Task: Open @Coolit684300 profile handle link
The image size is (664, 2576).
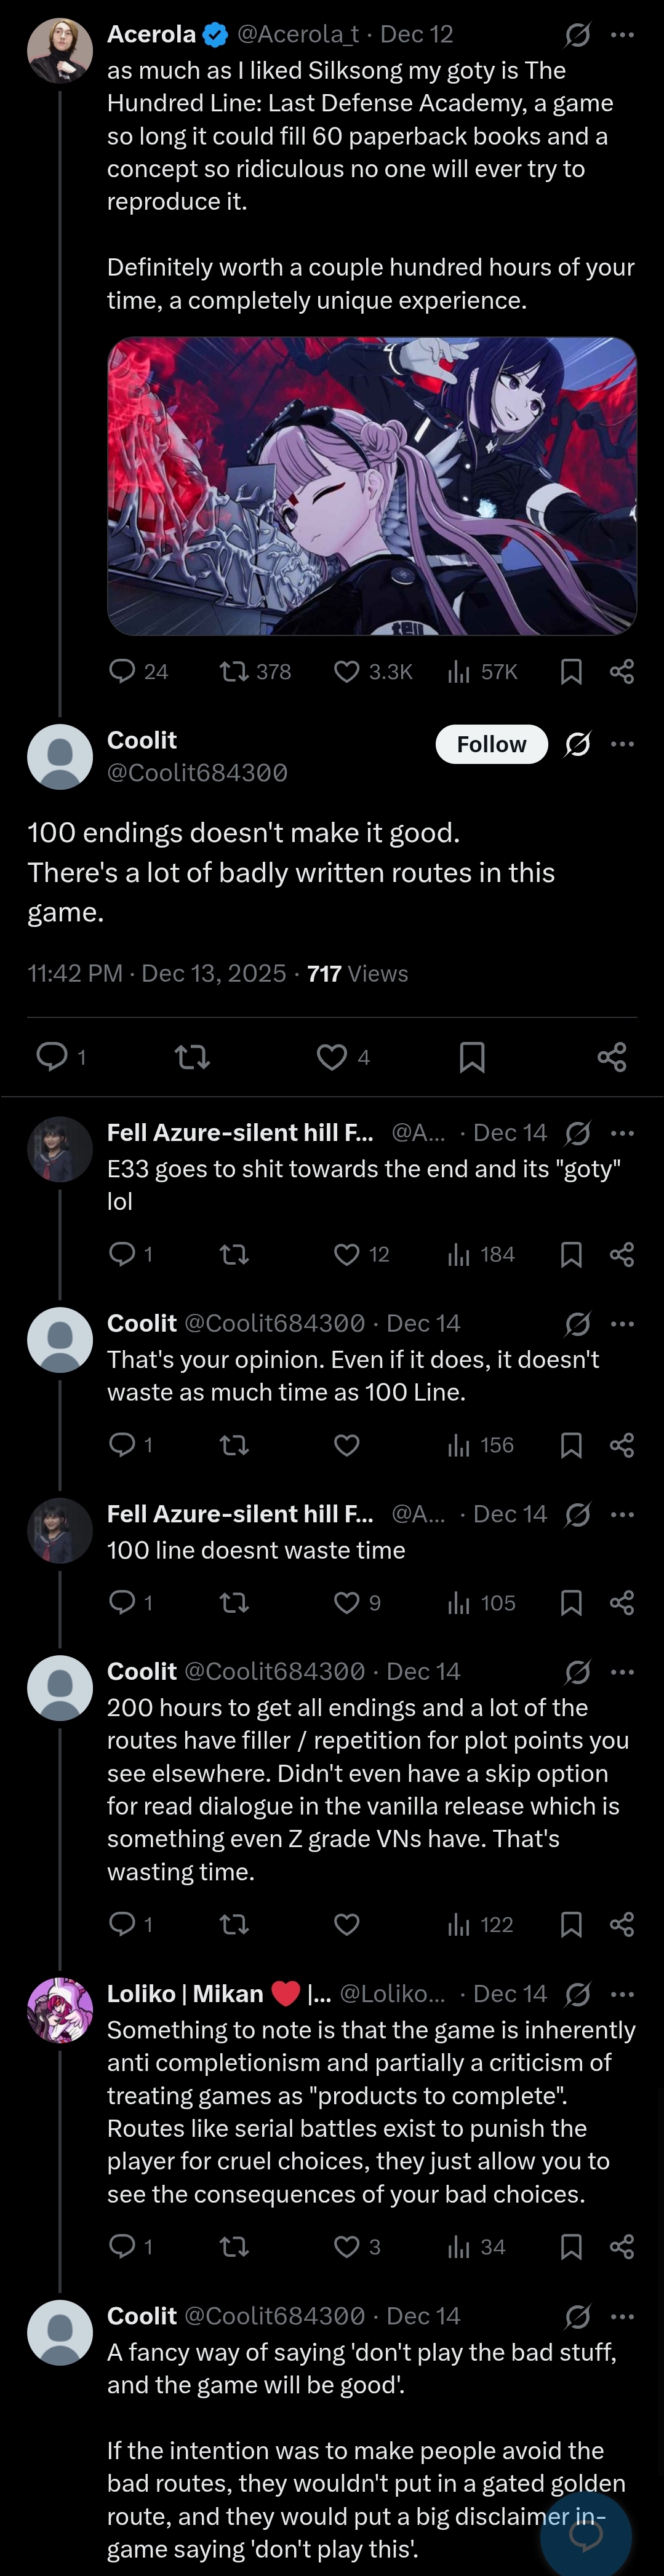Action: point(197,773)
